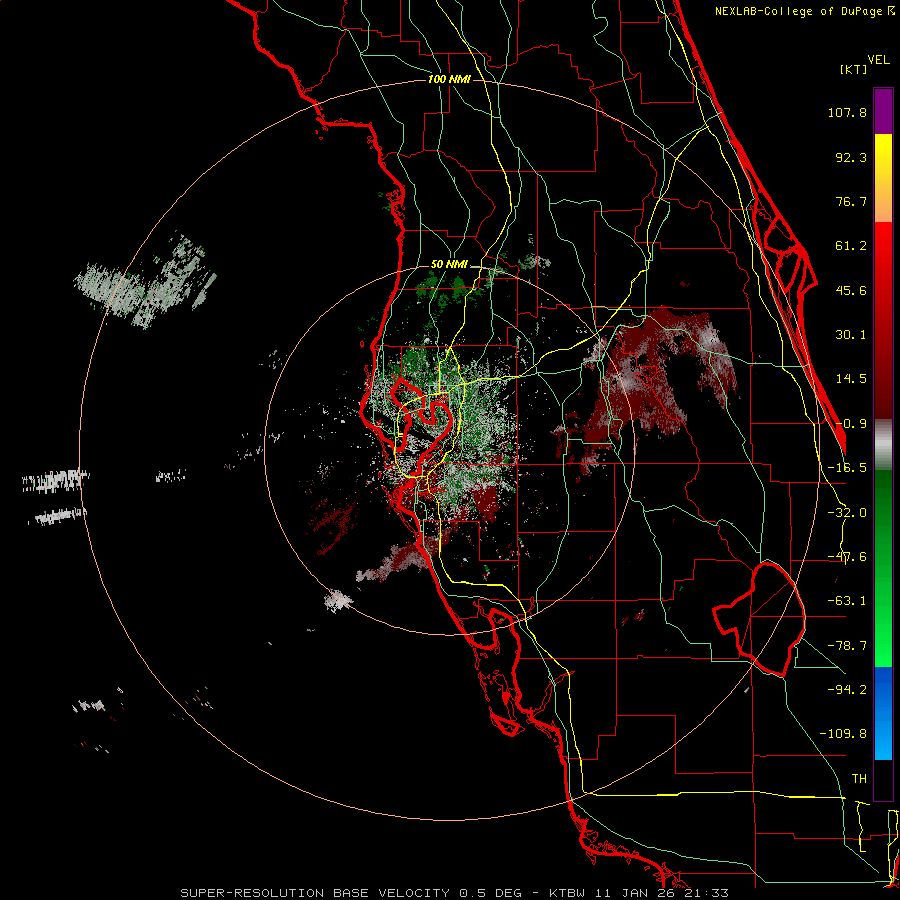The height and width of the screenshot is (900, 900).
Task: Click the 92.3 velocity scale value
Action: (x=851, y=157)
